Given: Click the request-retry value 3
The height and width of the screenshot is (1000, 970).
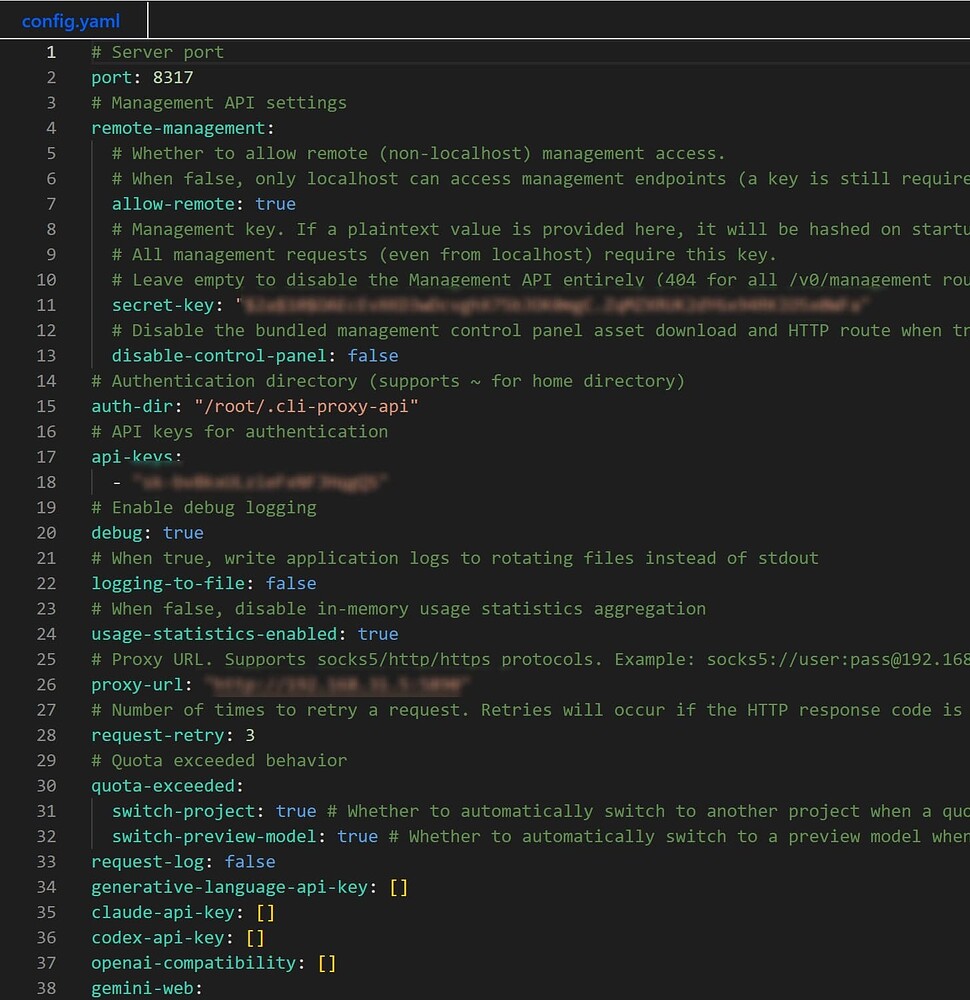Looking at the screenshot, I should click(x=250, y=735).
